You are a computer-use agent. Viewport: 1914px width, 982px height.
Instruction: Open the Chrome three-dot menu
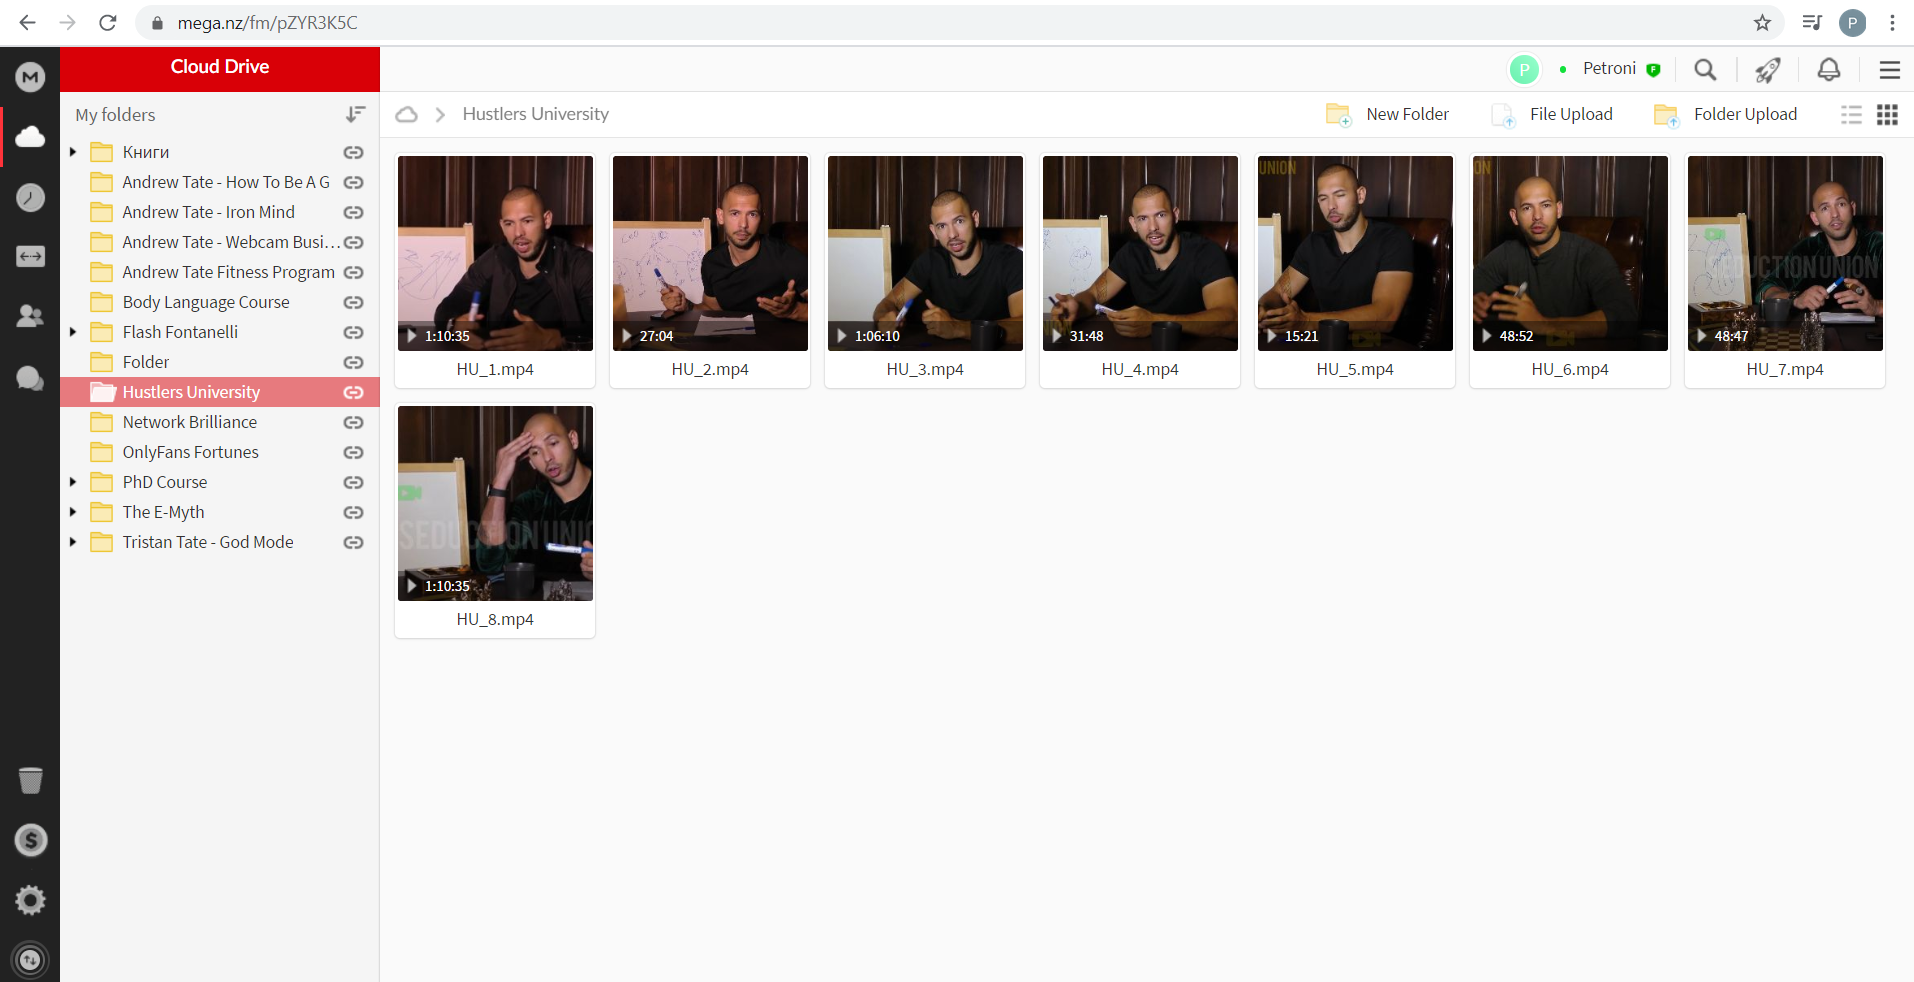click(x=1892, y=22)
